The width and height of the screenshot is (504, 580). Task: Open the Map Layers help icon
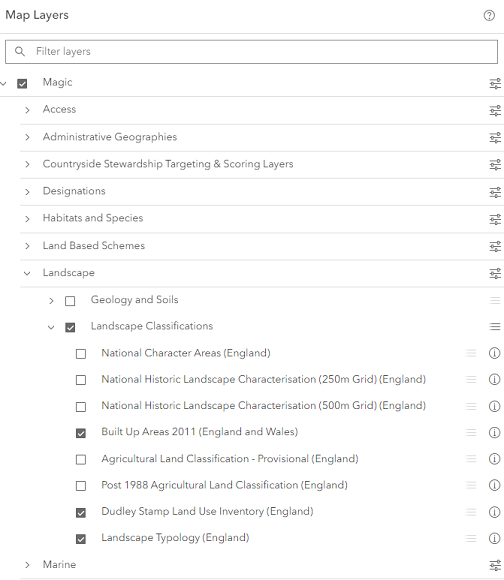click(489, 16)
